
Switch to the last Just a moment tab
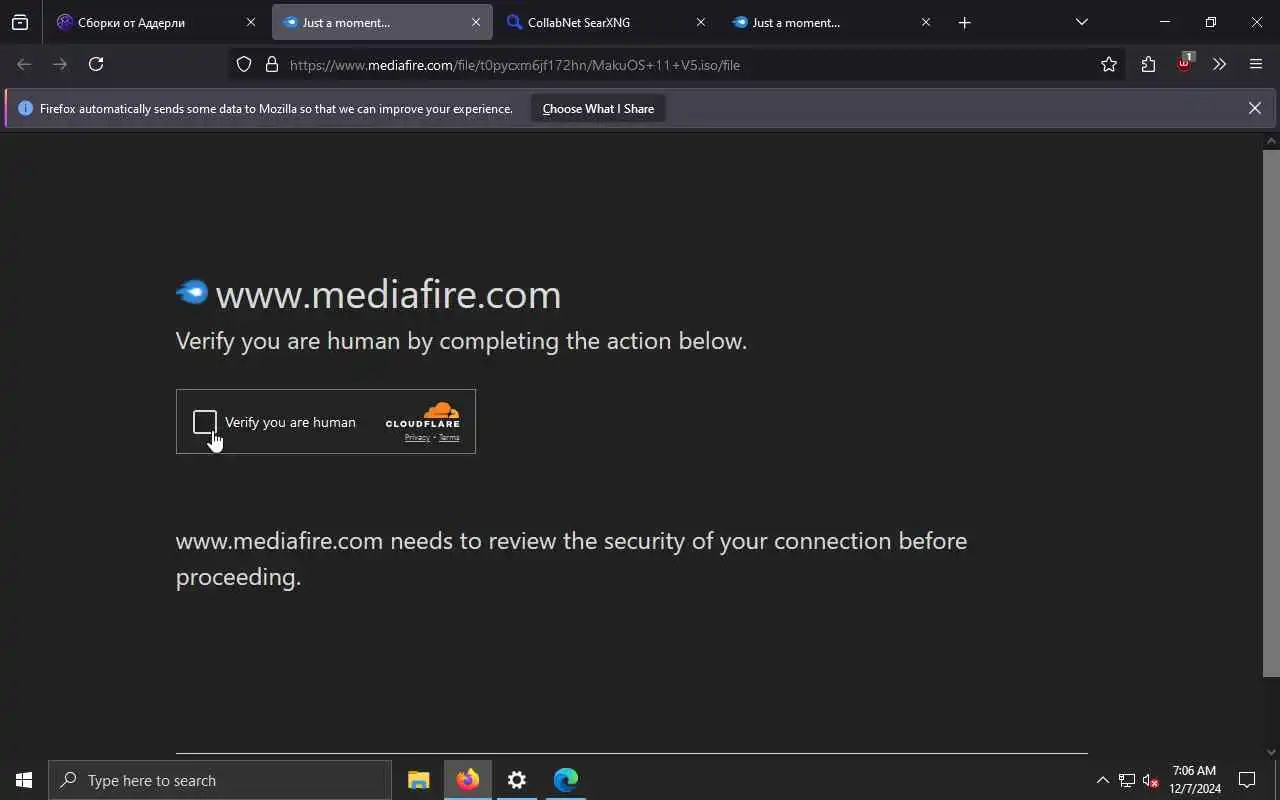832,22
